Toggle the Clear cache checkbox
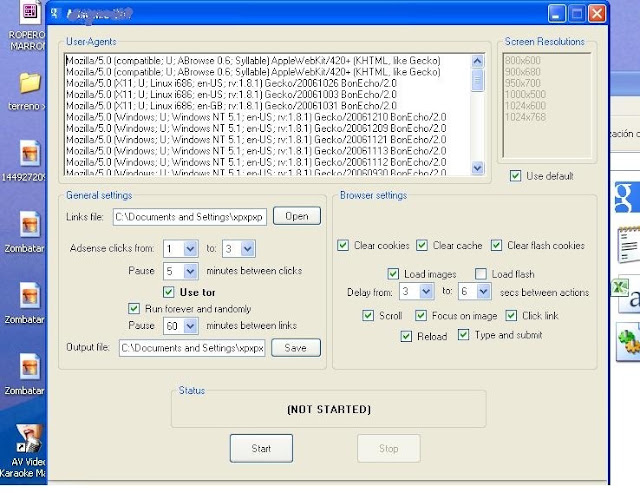Image resolution: width=640 pixels, height=493 pixels. coord(422,245)
